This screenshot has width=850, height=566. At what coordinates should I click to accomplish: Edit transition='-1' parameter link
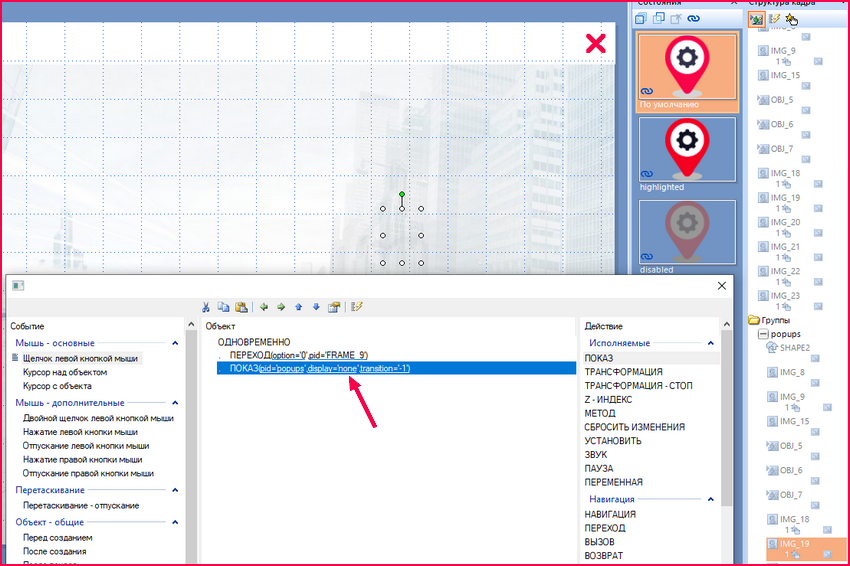(384, 369)
